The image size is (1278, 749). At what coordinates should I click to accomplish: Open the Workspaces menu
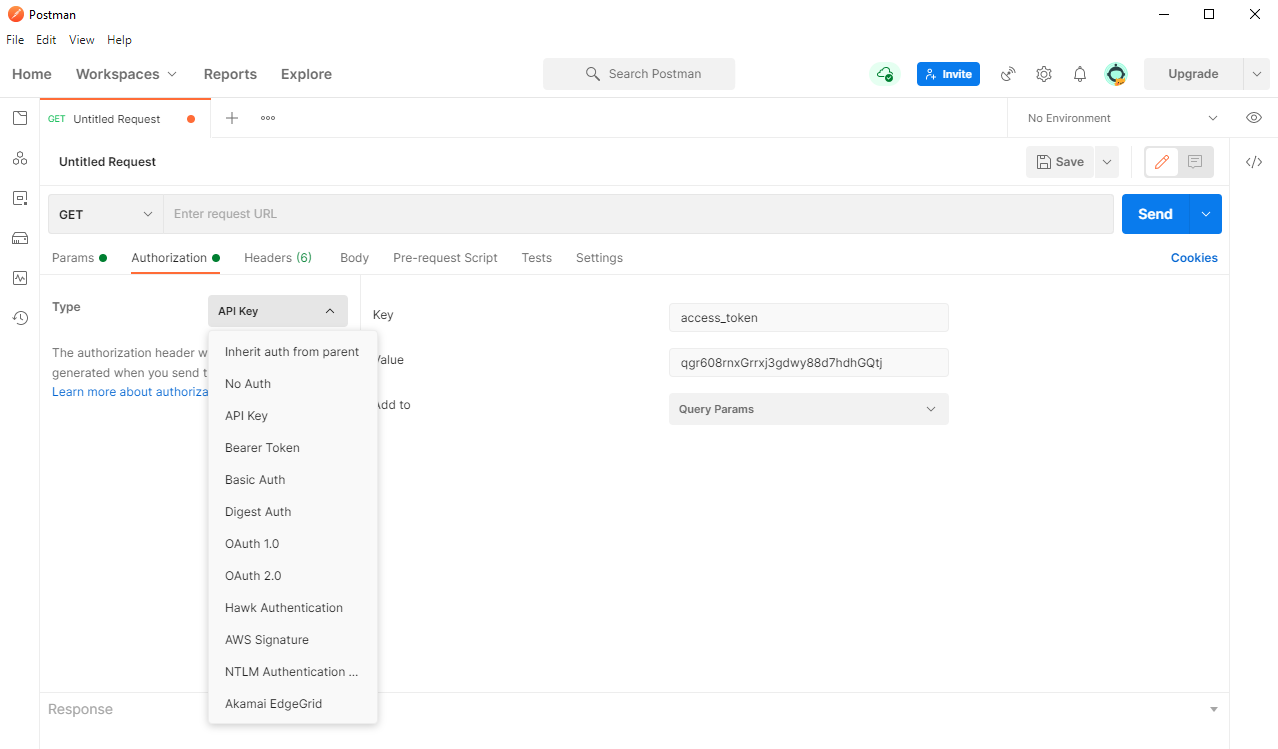125,74
